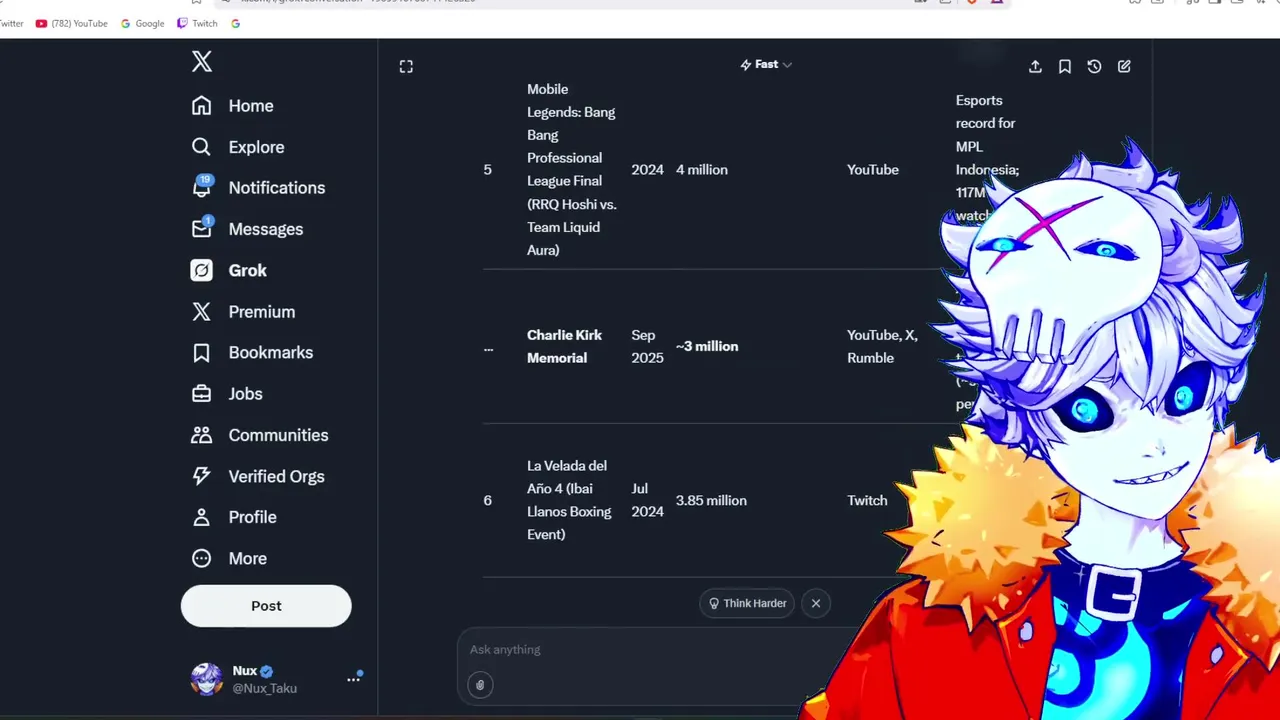The image size is (1280, 720).
Task: Open the Fast mode dropdown
Action: (766, 64)
